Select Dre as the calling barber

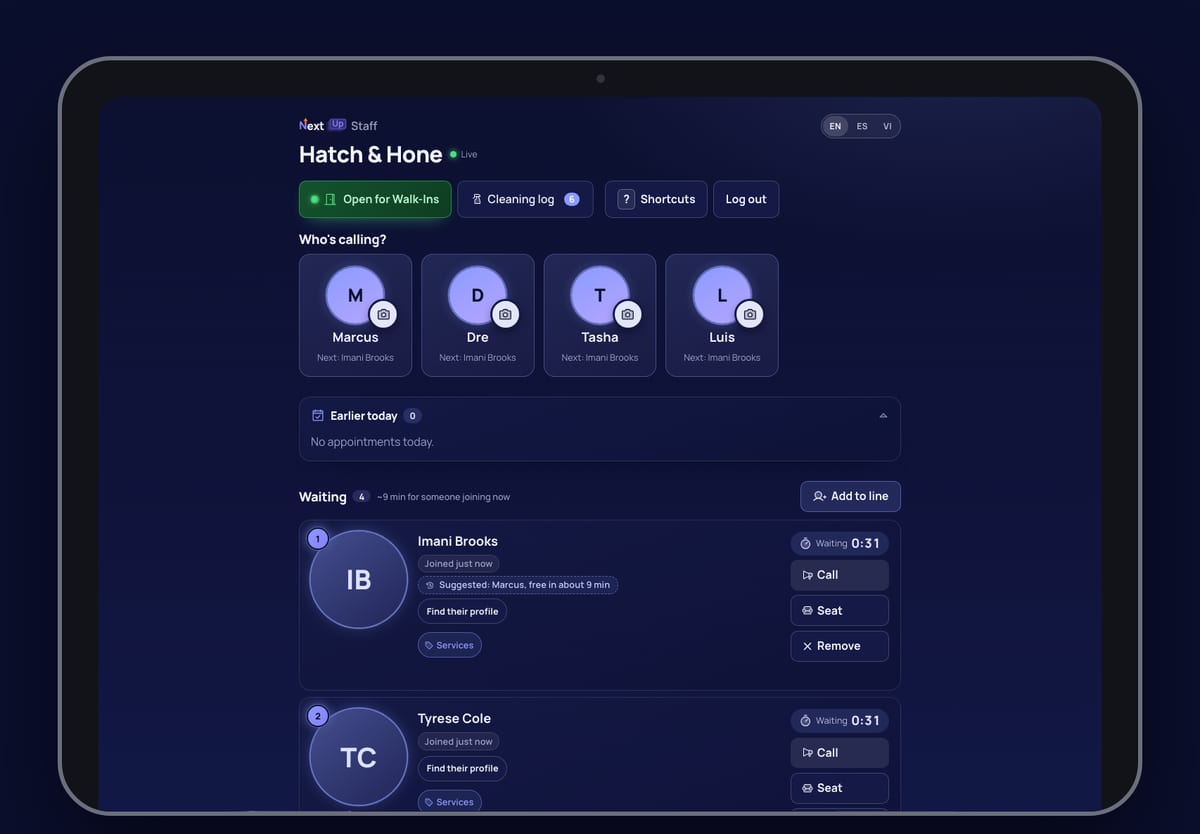click(477, 315)
